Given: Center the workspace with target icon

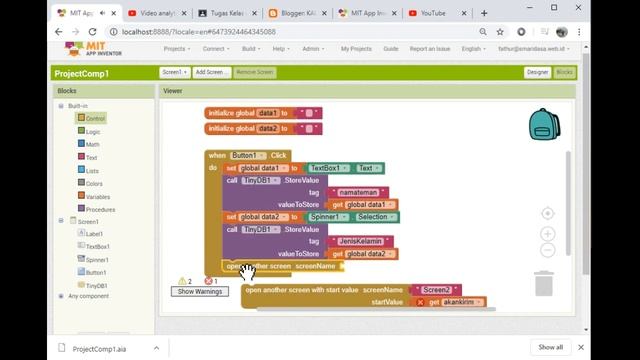Looking at the screenshot, I should [x=548, y=213].
